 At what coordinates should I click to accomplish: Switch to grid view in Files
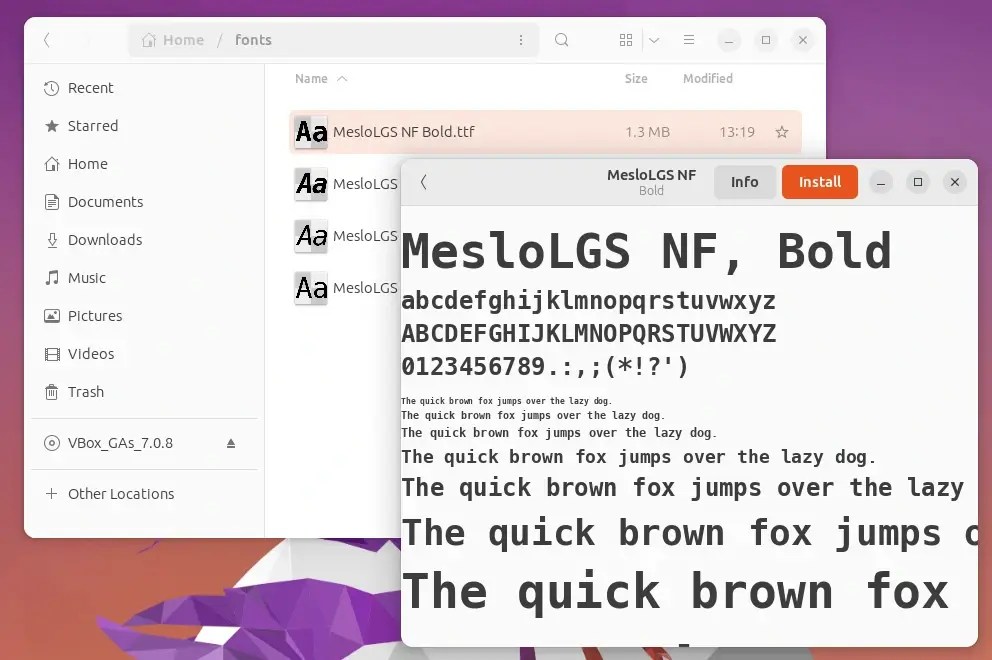(x=626, y=40)
